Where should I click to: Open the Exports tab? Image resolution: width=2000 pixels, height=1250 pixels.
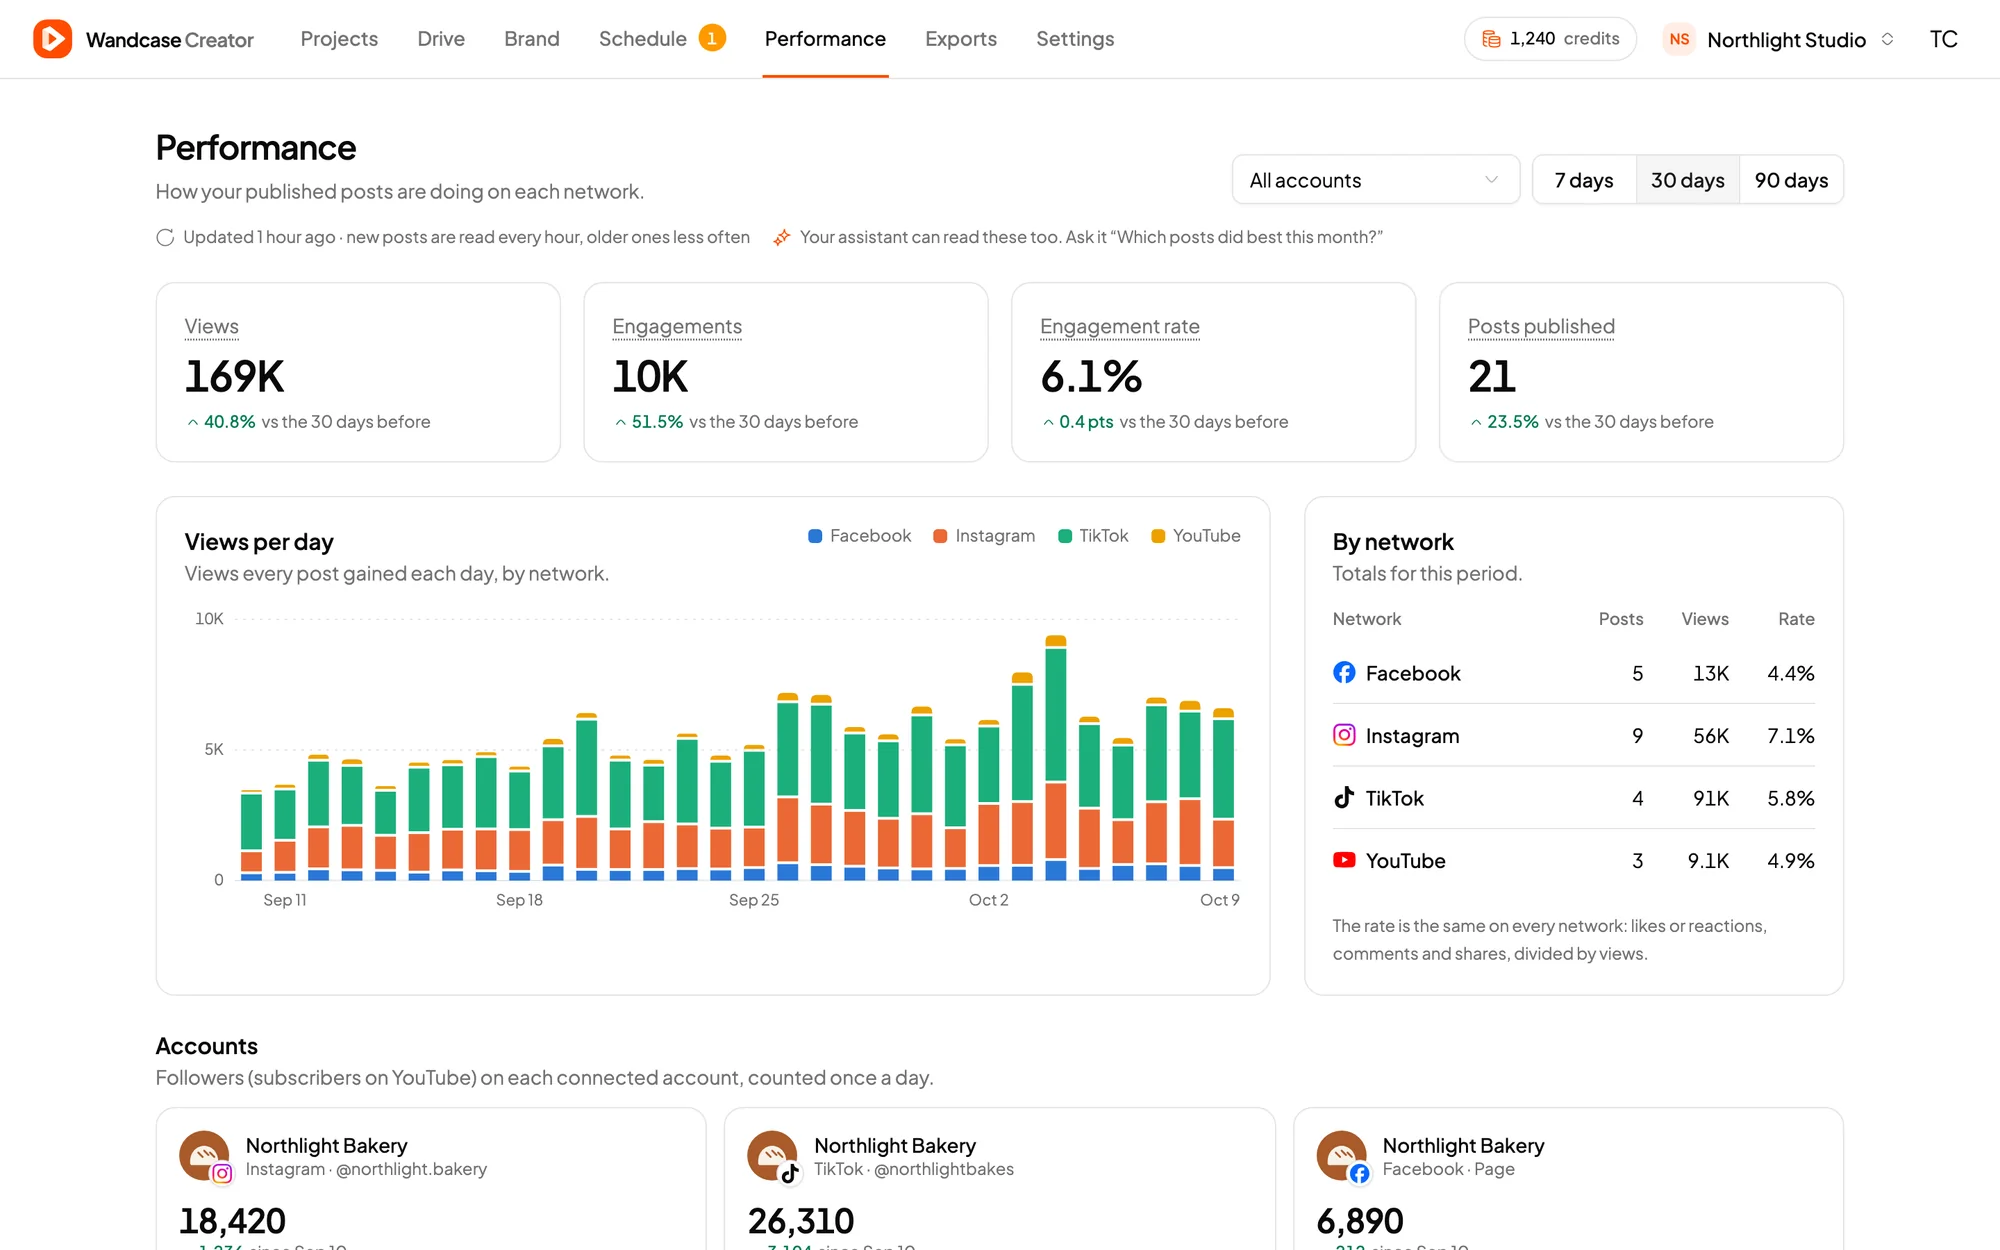(x=961, y=39)
